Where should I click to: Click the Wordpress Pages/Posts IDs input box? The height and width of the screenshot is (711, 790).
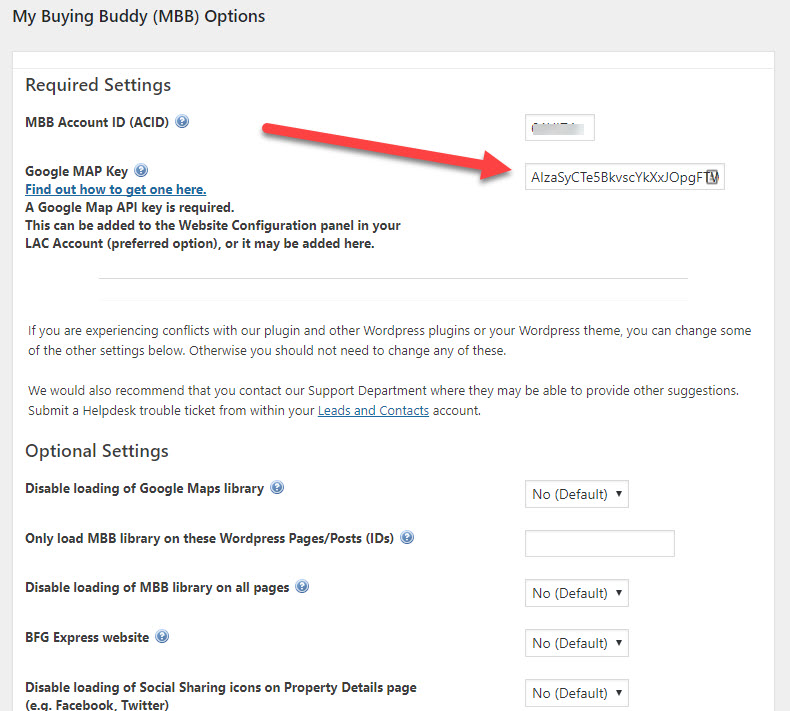click(599, 543)
